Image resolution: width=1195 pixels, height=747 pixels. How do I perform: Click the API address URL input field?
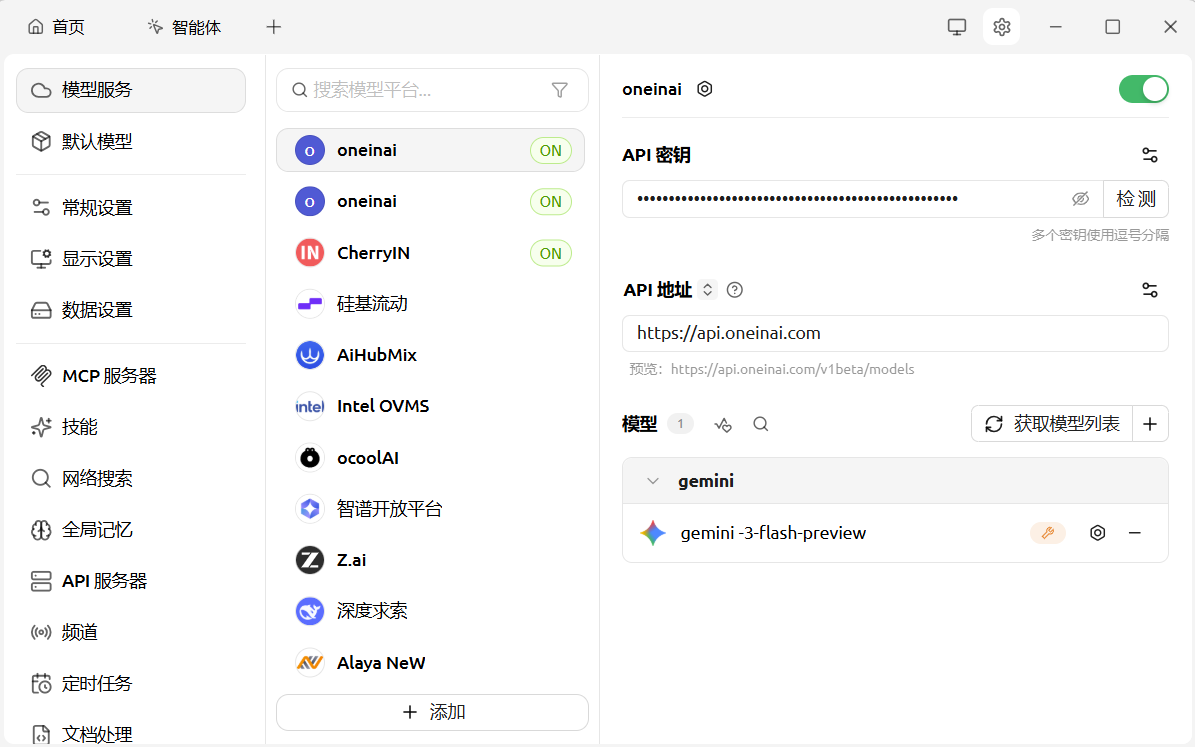tap(895, 333)
